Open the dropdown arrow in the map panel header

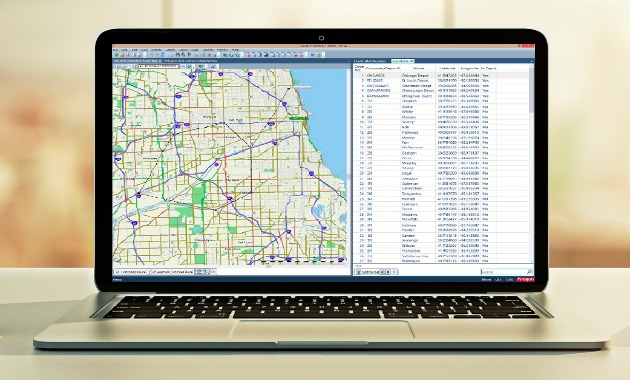348,61
